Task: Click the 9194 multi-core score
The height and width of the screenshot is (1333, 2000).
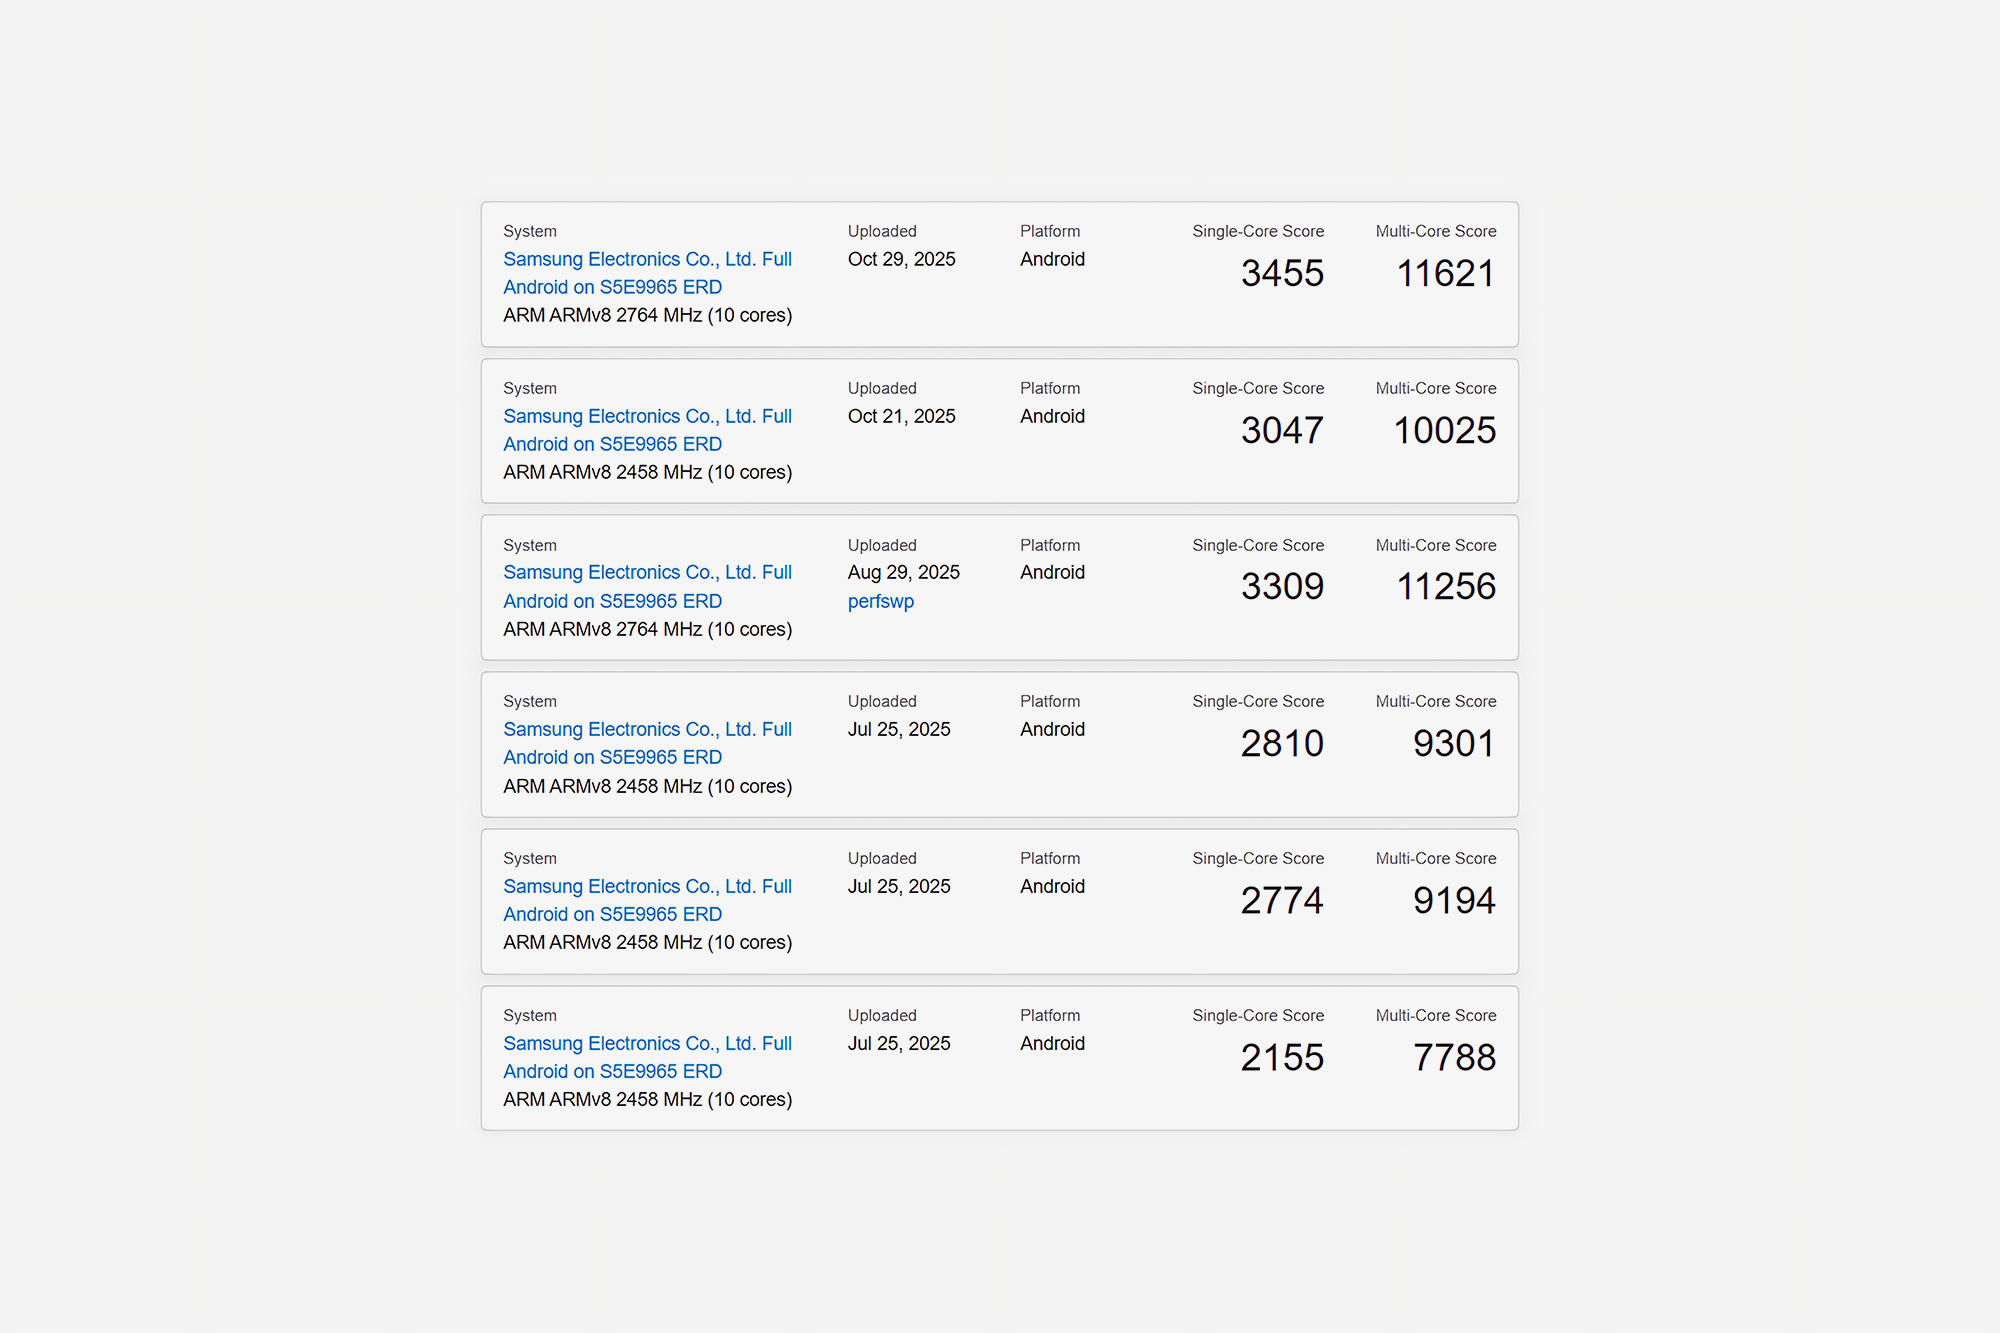Action: pos(1454,900)
